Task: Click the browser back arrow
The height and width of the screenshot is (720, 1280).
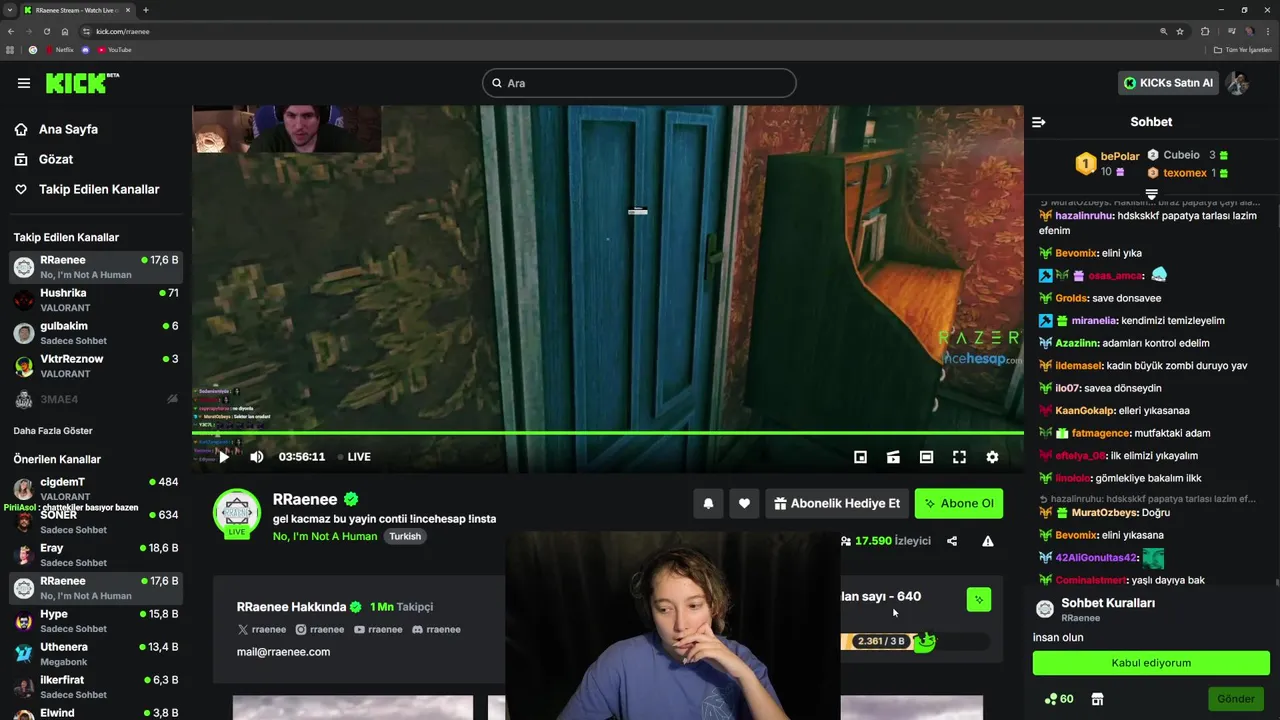Action: (11, 31)
